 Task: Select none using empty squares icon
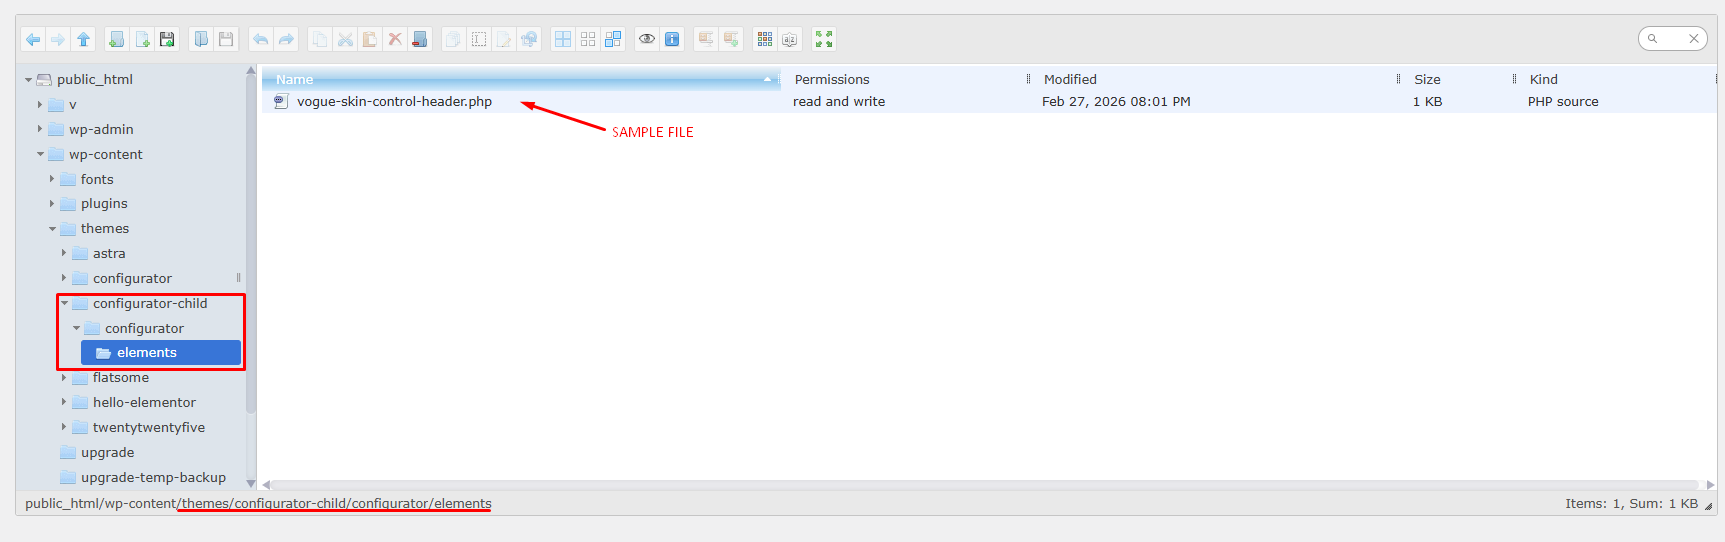point(588,39)
